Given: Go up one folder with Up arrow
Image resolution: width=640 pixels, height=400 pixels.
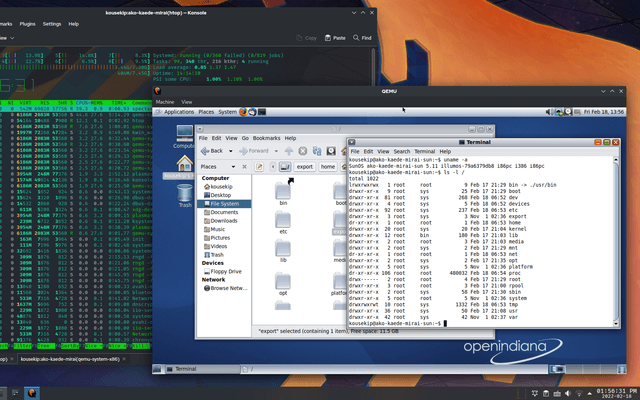Looking at the screenshot, I should click(289, 151).
